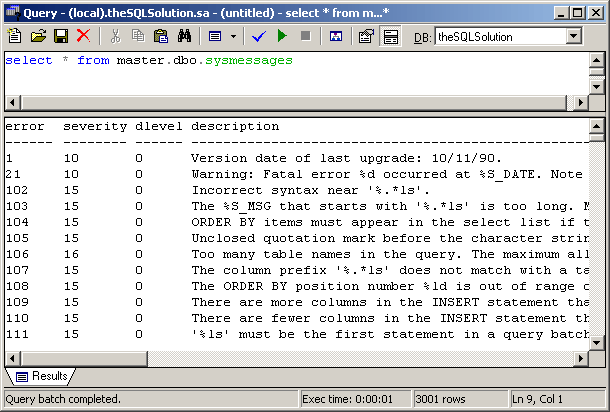The width and height of the screenshot is (610, 412).
Task: Open the DB database selector dropdown
Action: pos(573,37)
